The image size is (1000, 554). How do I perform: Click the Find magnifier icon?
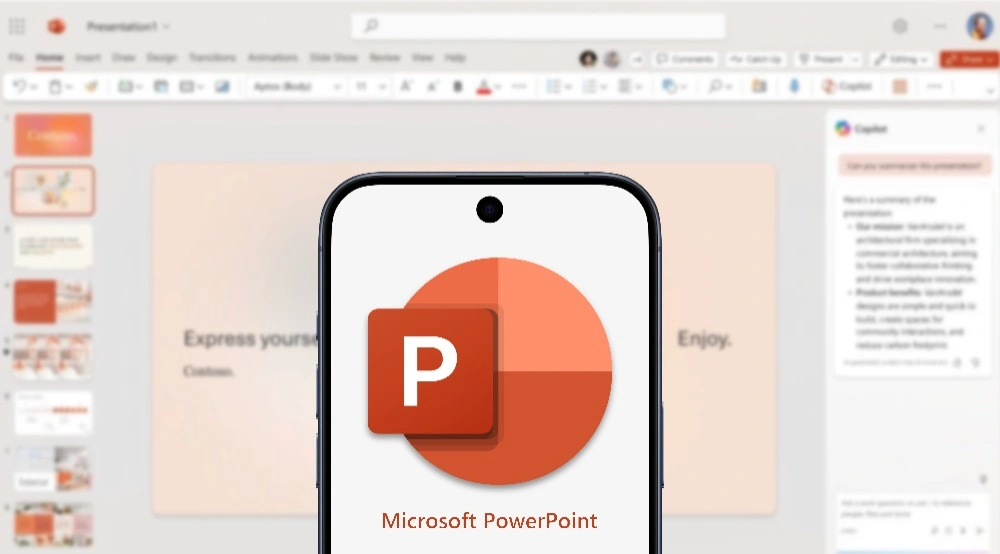click(716, 86)
